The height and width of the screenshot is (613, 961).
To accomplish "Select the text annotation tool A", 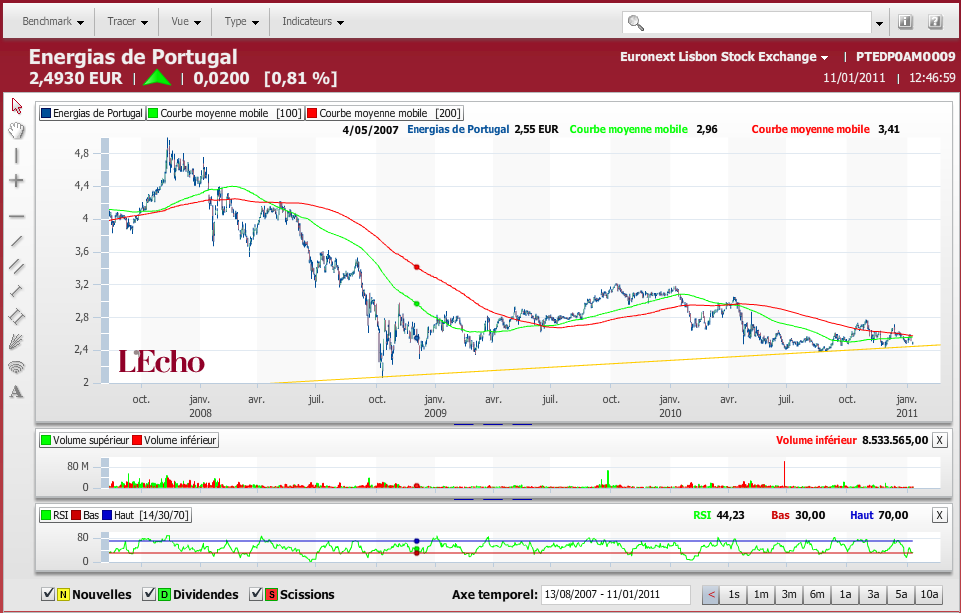I will pos(17,392).
